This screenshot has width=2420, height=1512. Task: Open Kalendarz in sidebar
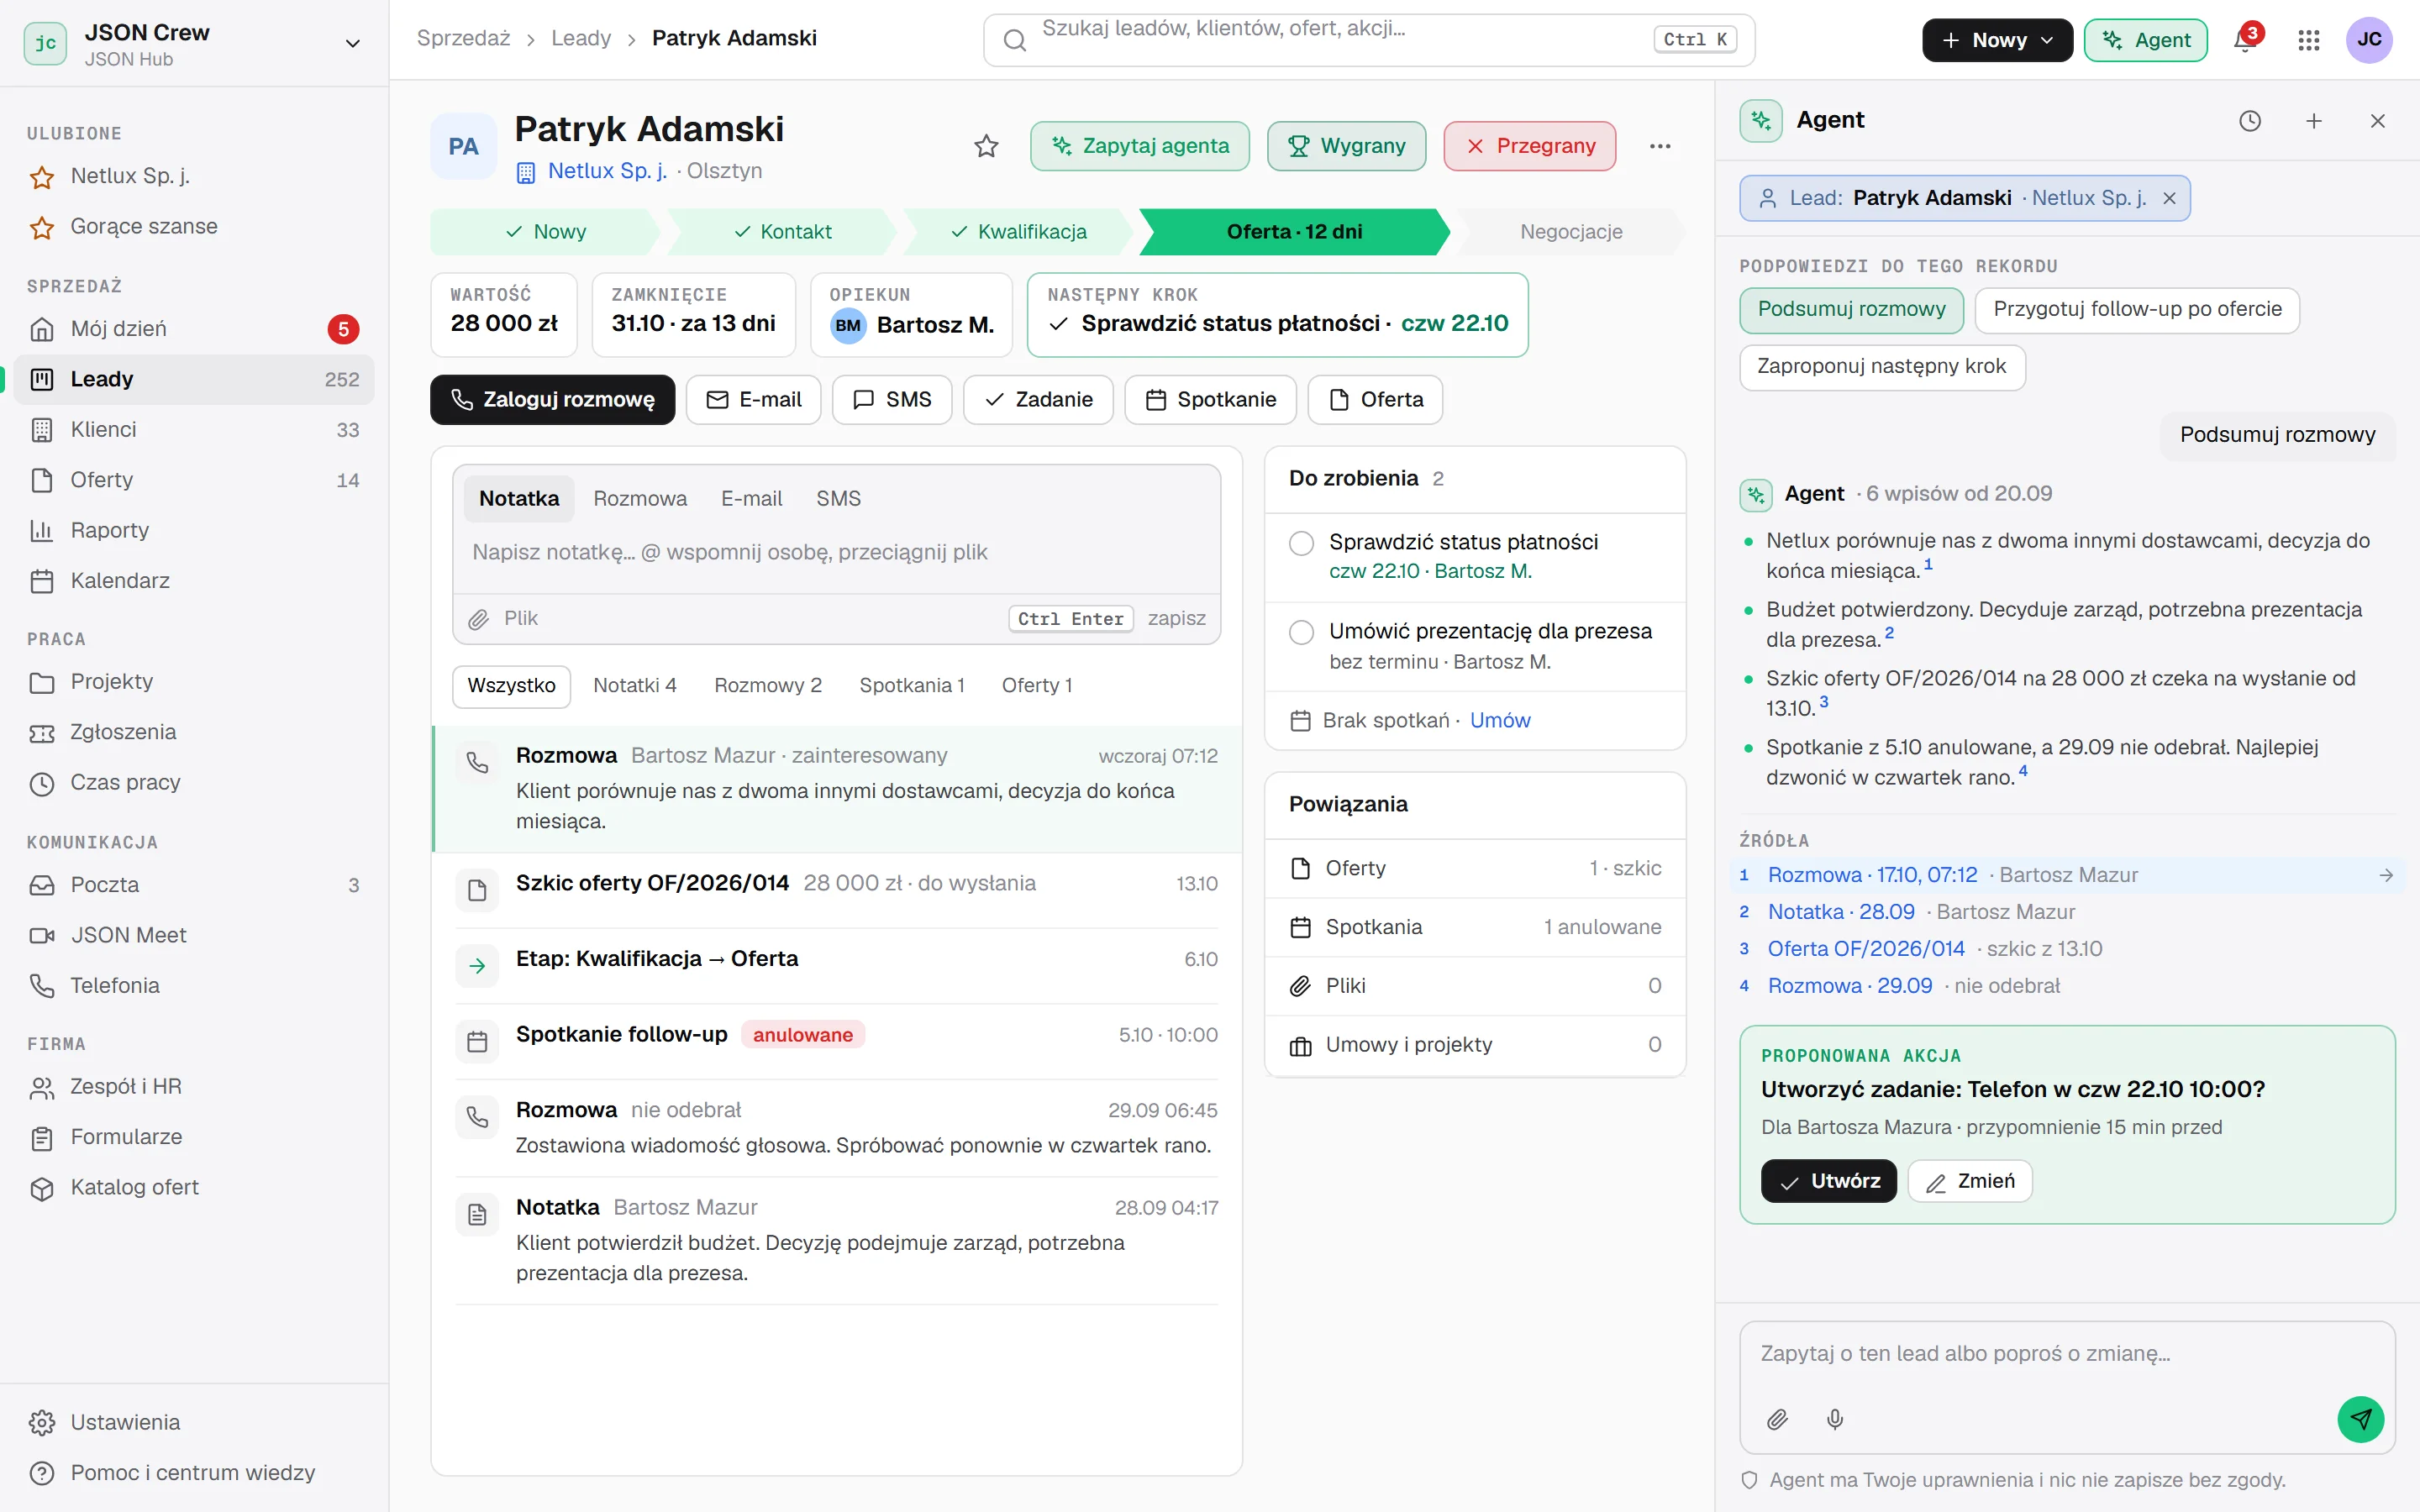(194, 581)
